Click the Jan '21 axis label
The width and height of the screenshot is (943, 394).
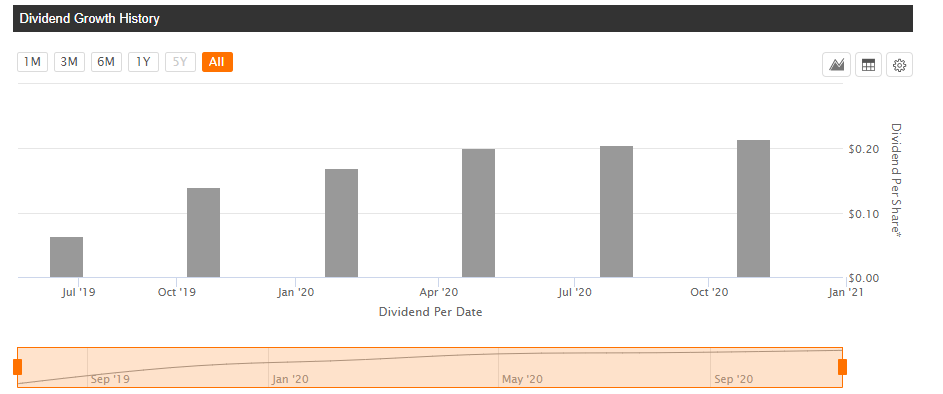[846, 292]
